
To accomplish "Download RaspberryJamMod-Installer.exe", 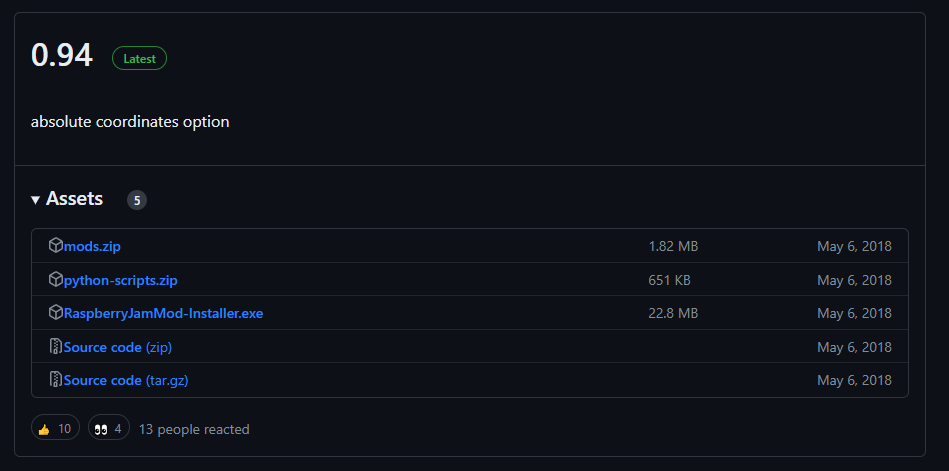I will (163, 314).
